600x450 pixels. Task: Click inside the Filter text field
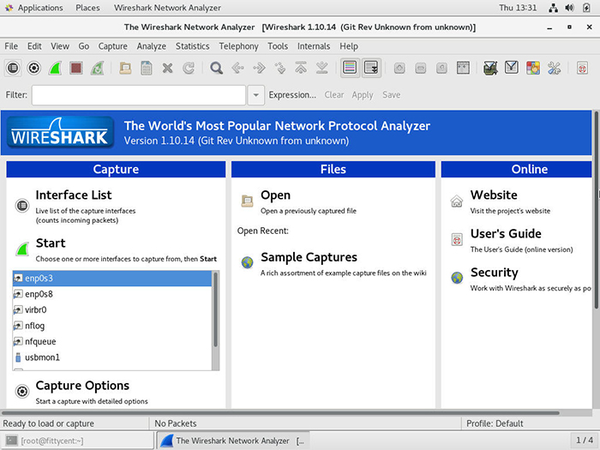(x=139, y=95)
